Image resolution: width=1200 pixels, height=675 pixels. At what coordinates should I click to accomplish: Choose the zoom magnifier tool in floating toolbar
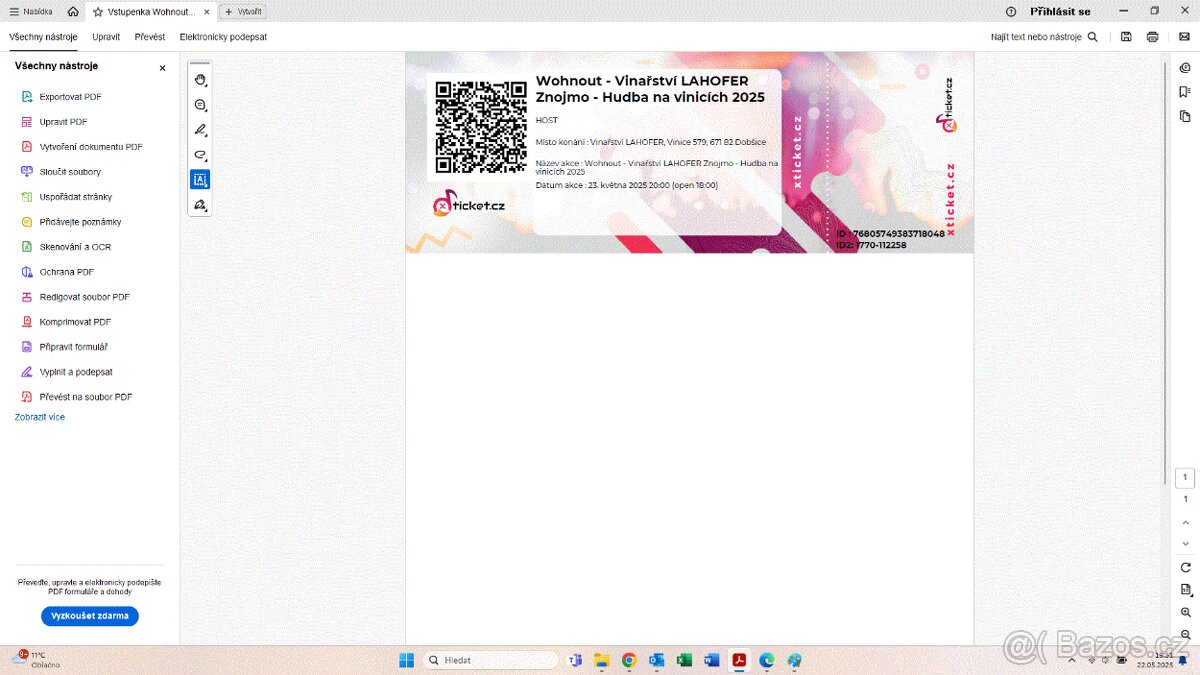[200, 105]
